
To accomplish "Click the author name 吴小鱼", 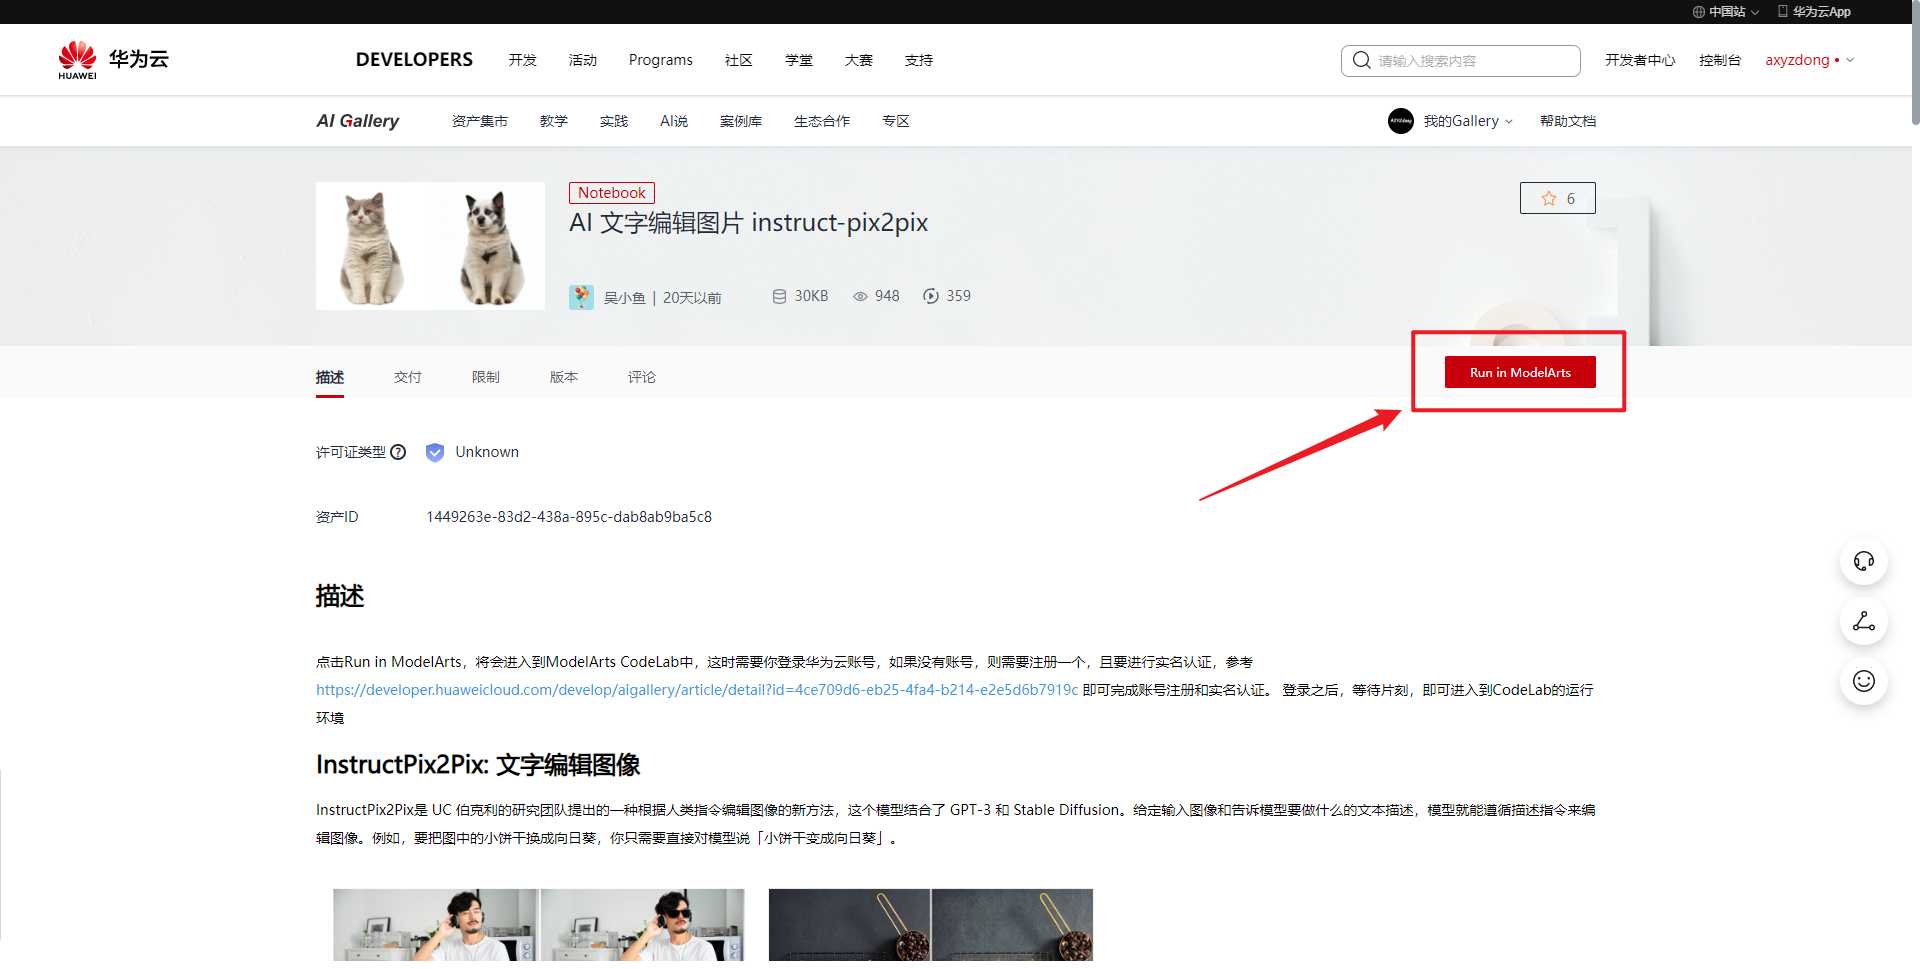I will point(625,298).
